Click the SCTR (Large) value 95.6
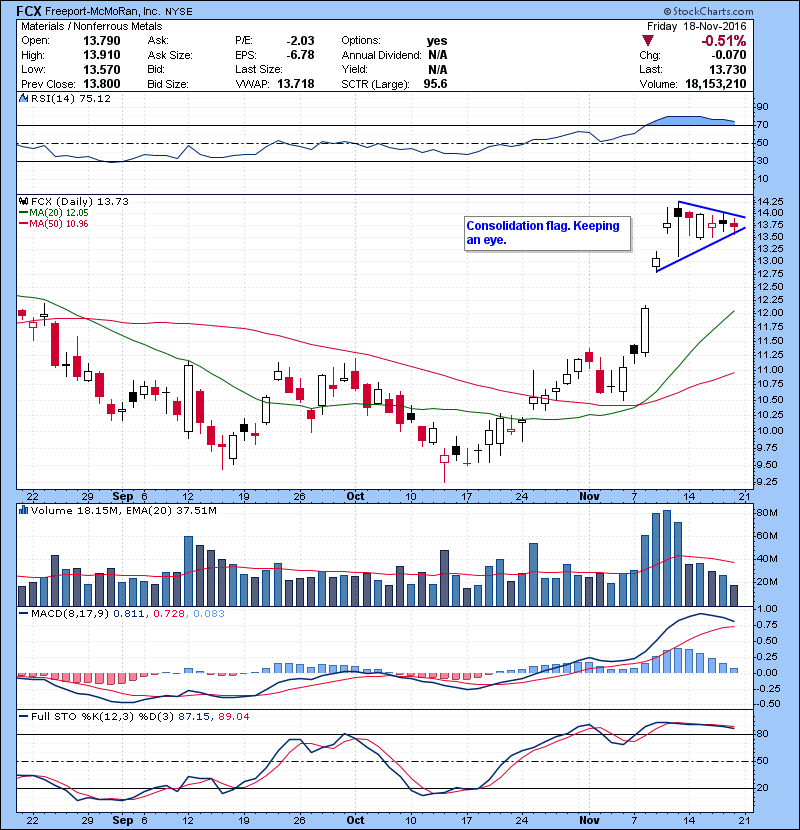This screenshot has width=800, height=830. (x=435, y=84)
